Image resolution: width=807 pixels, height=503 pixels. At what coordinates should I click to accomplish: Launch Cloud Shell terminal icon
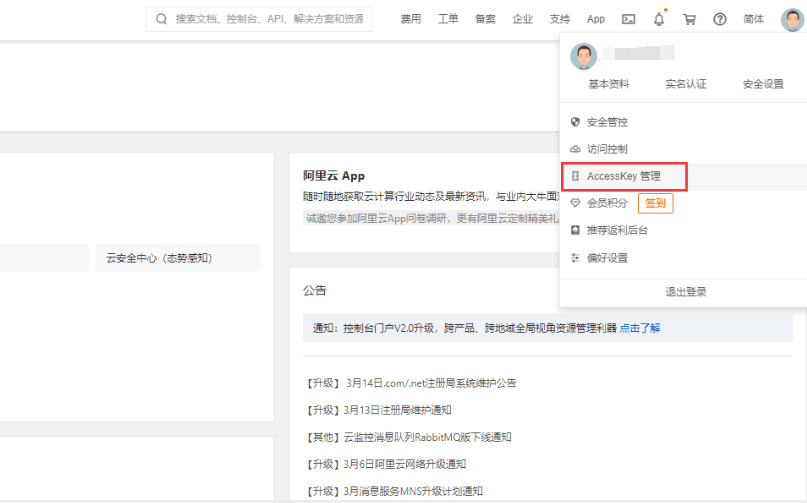pyautogui.click(x=628, y=19)
